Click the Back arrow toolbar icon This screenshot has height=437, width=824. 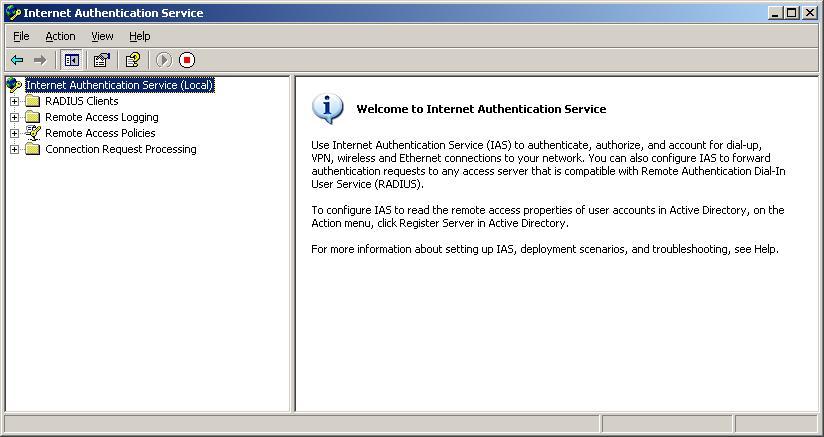pos(17,60)
